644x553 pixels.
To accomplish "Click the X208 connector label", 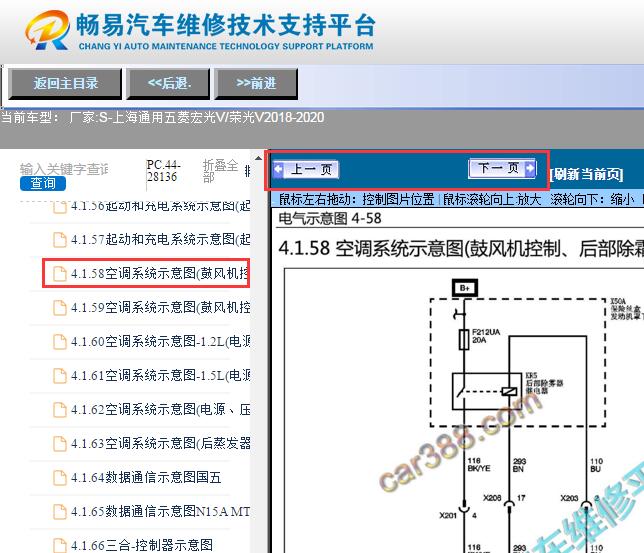I will 492,498.
